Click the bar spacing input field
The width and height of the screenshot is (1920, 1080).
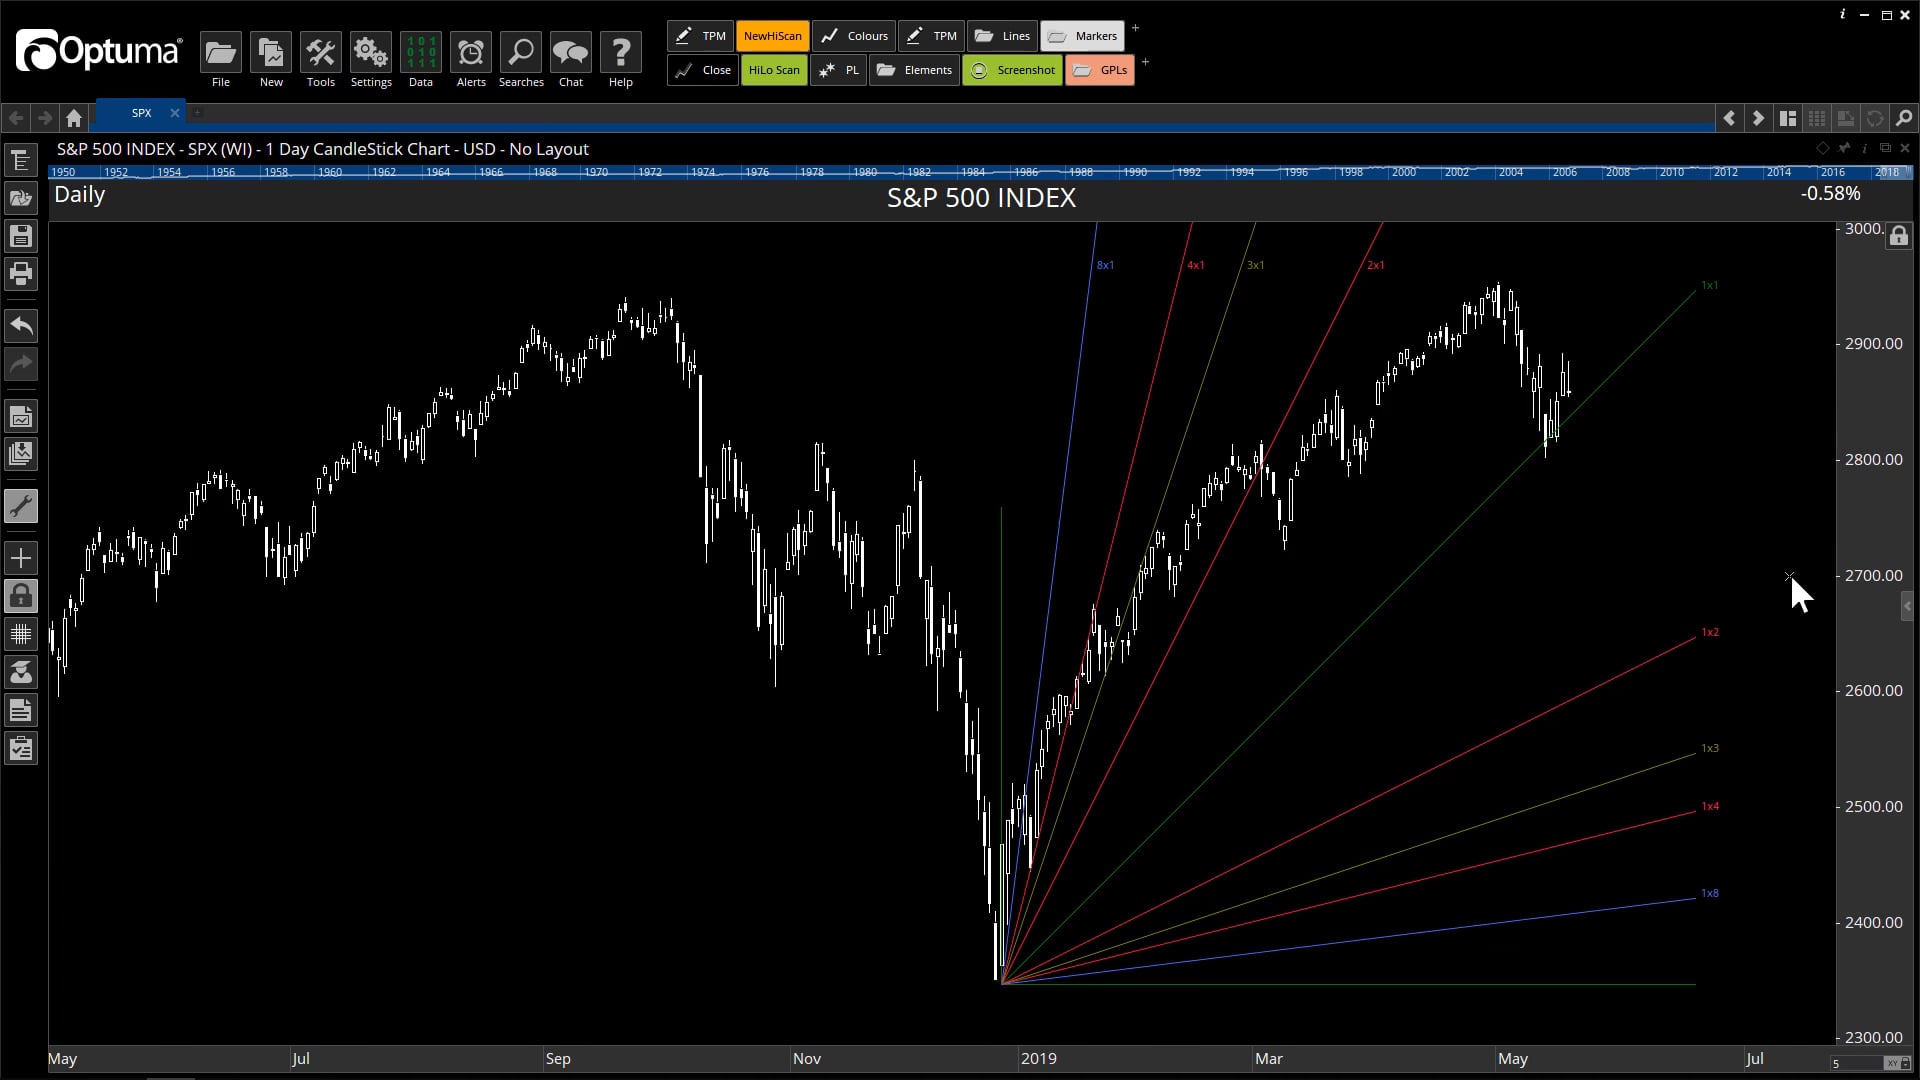1857,1063
